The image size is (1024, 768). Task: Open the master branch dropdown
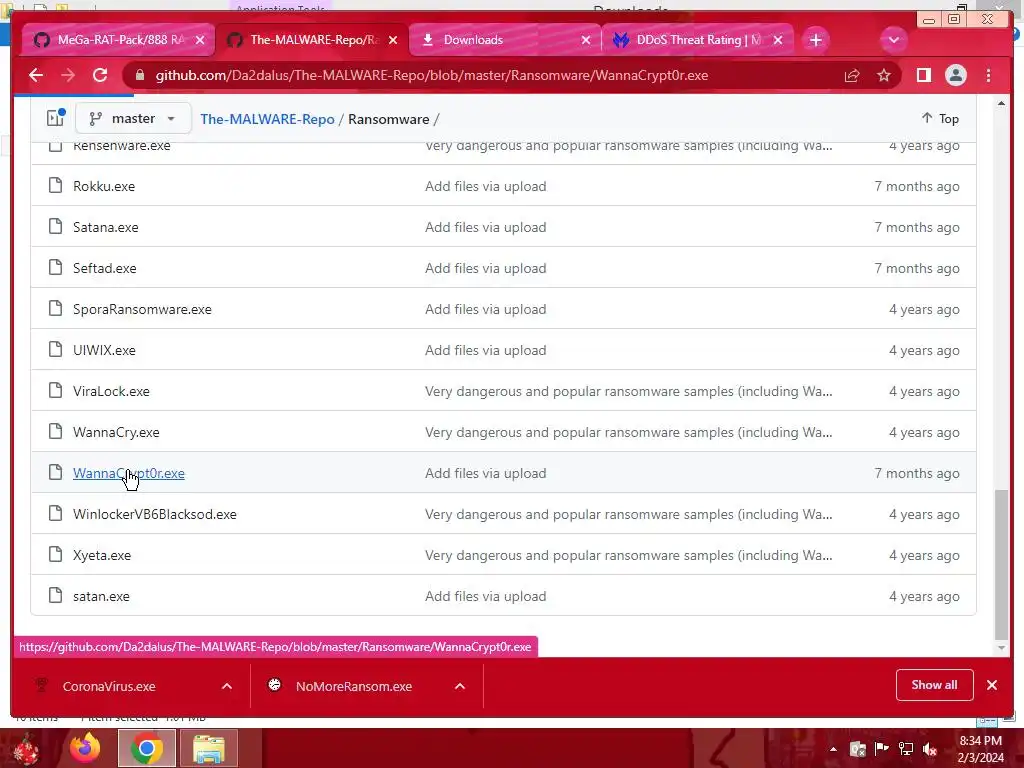(x=133, y=118)
